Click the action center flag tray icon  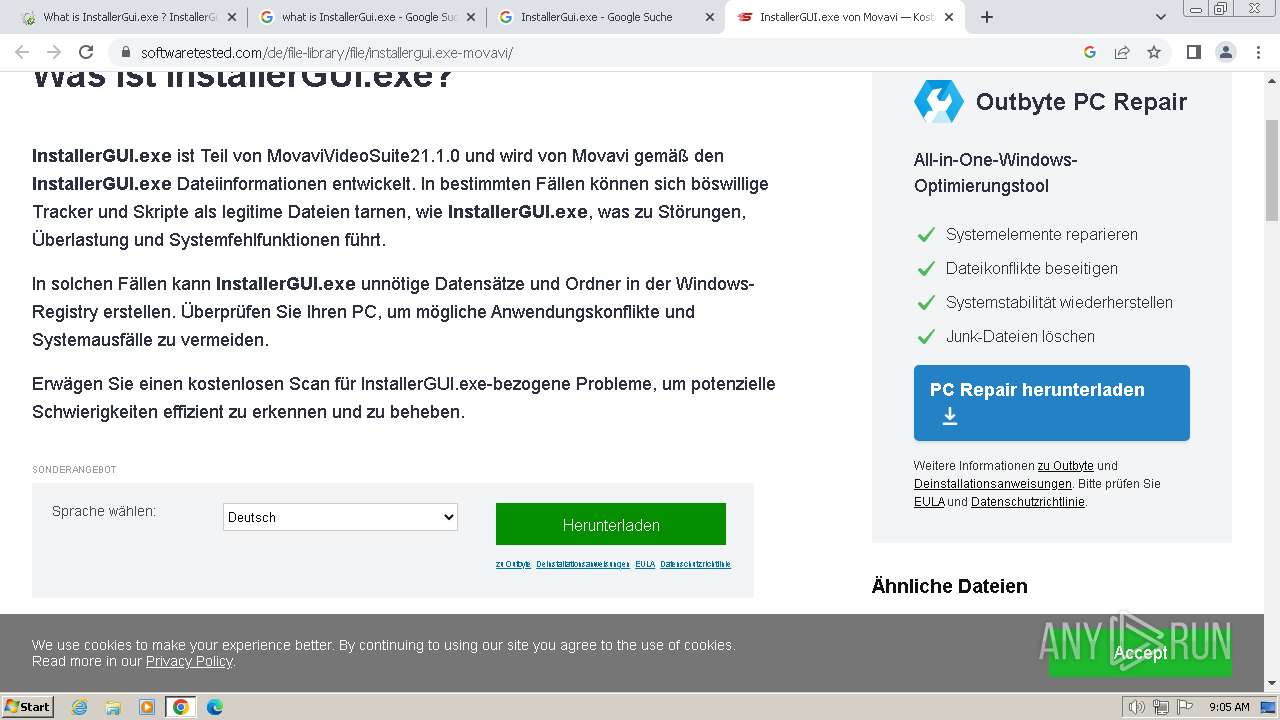tap(1185, 707)
